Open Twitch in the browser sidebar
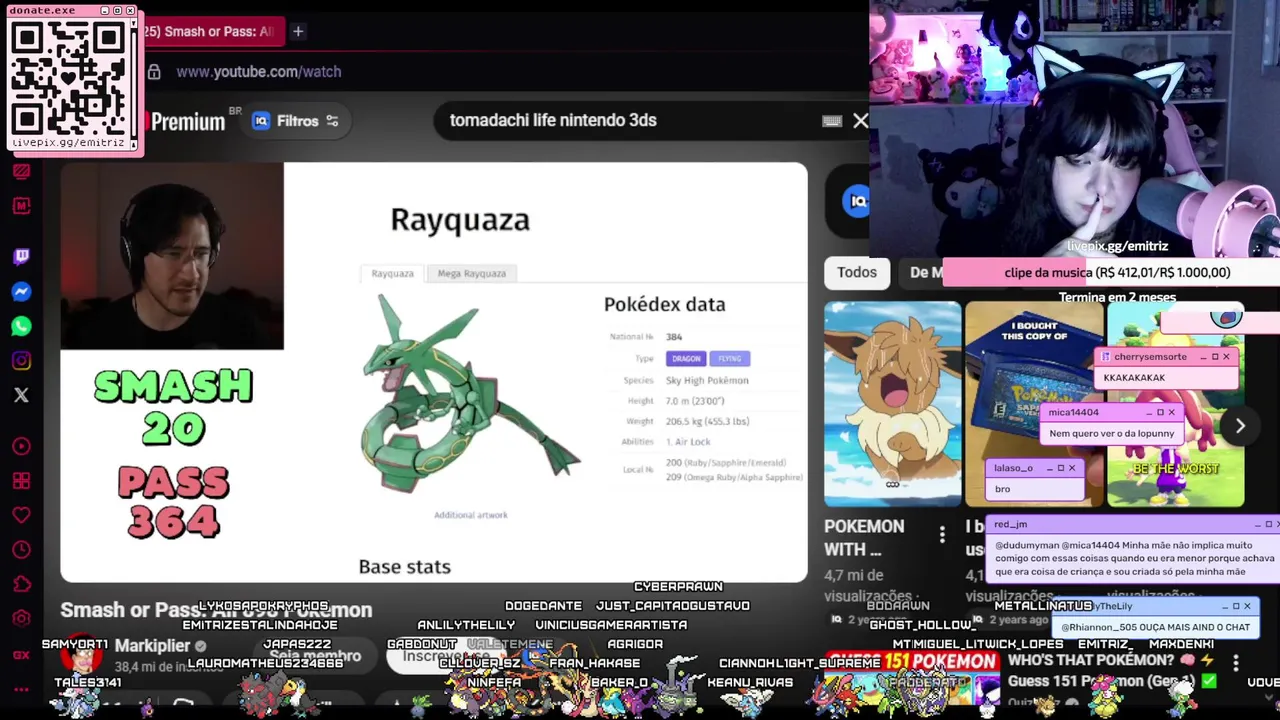The image size is (1280, 720). tap(21, 256)
